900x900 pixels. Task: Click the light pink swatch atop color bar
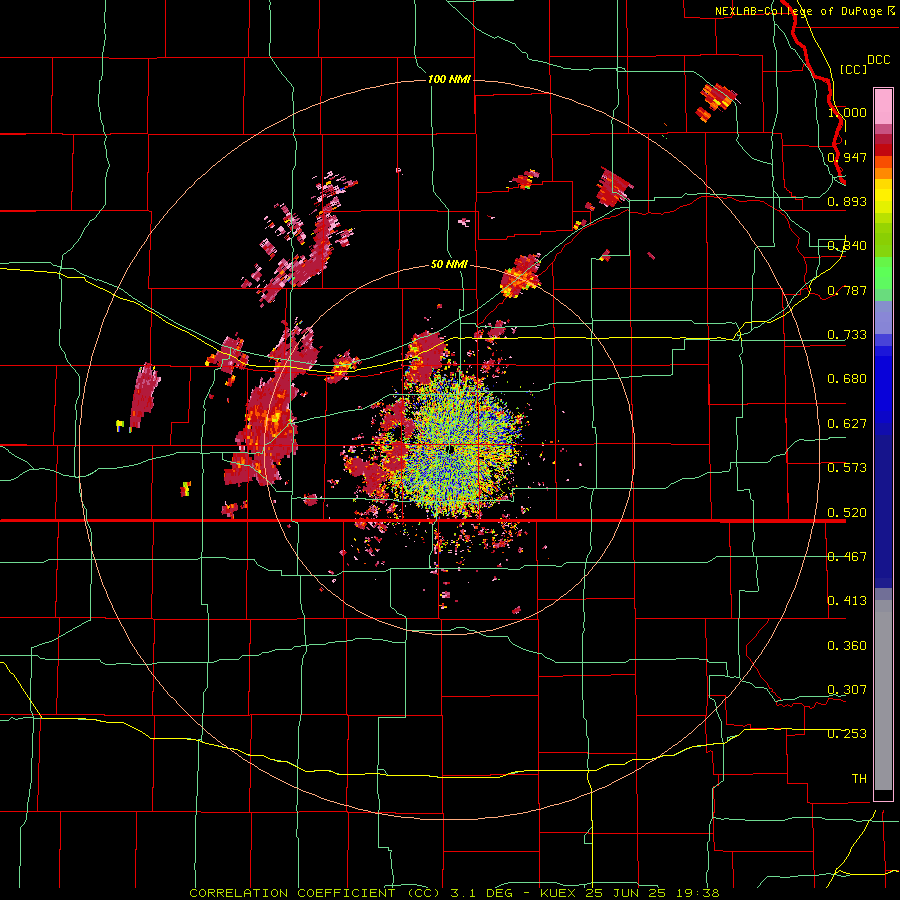pos(883,106)
